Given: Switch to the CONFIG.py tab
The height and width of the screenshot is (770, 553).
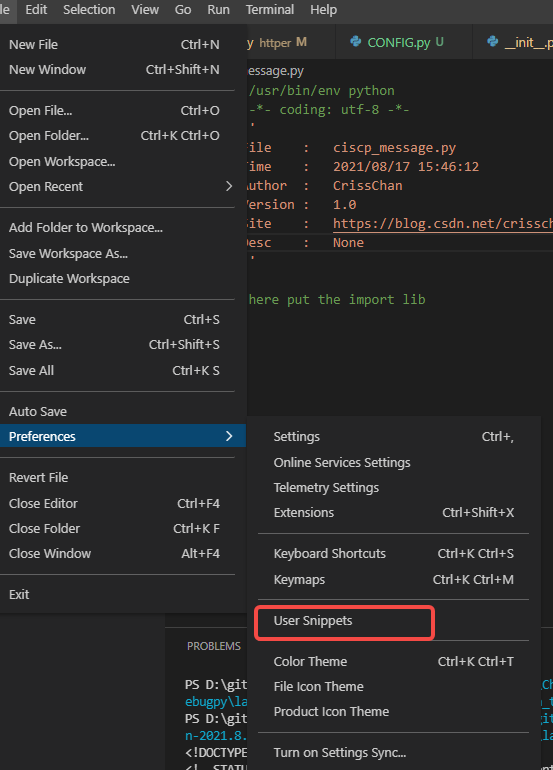Looking at the screenshot, I should coord(404,42).
